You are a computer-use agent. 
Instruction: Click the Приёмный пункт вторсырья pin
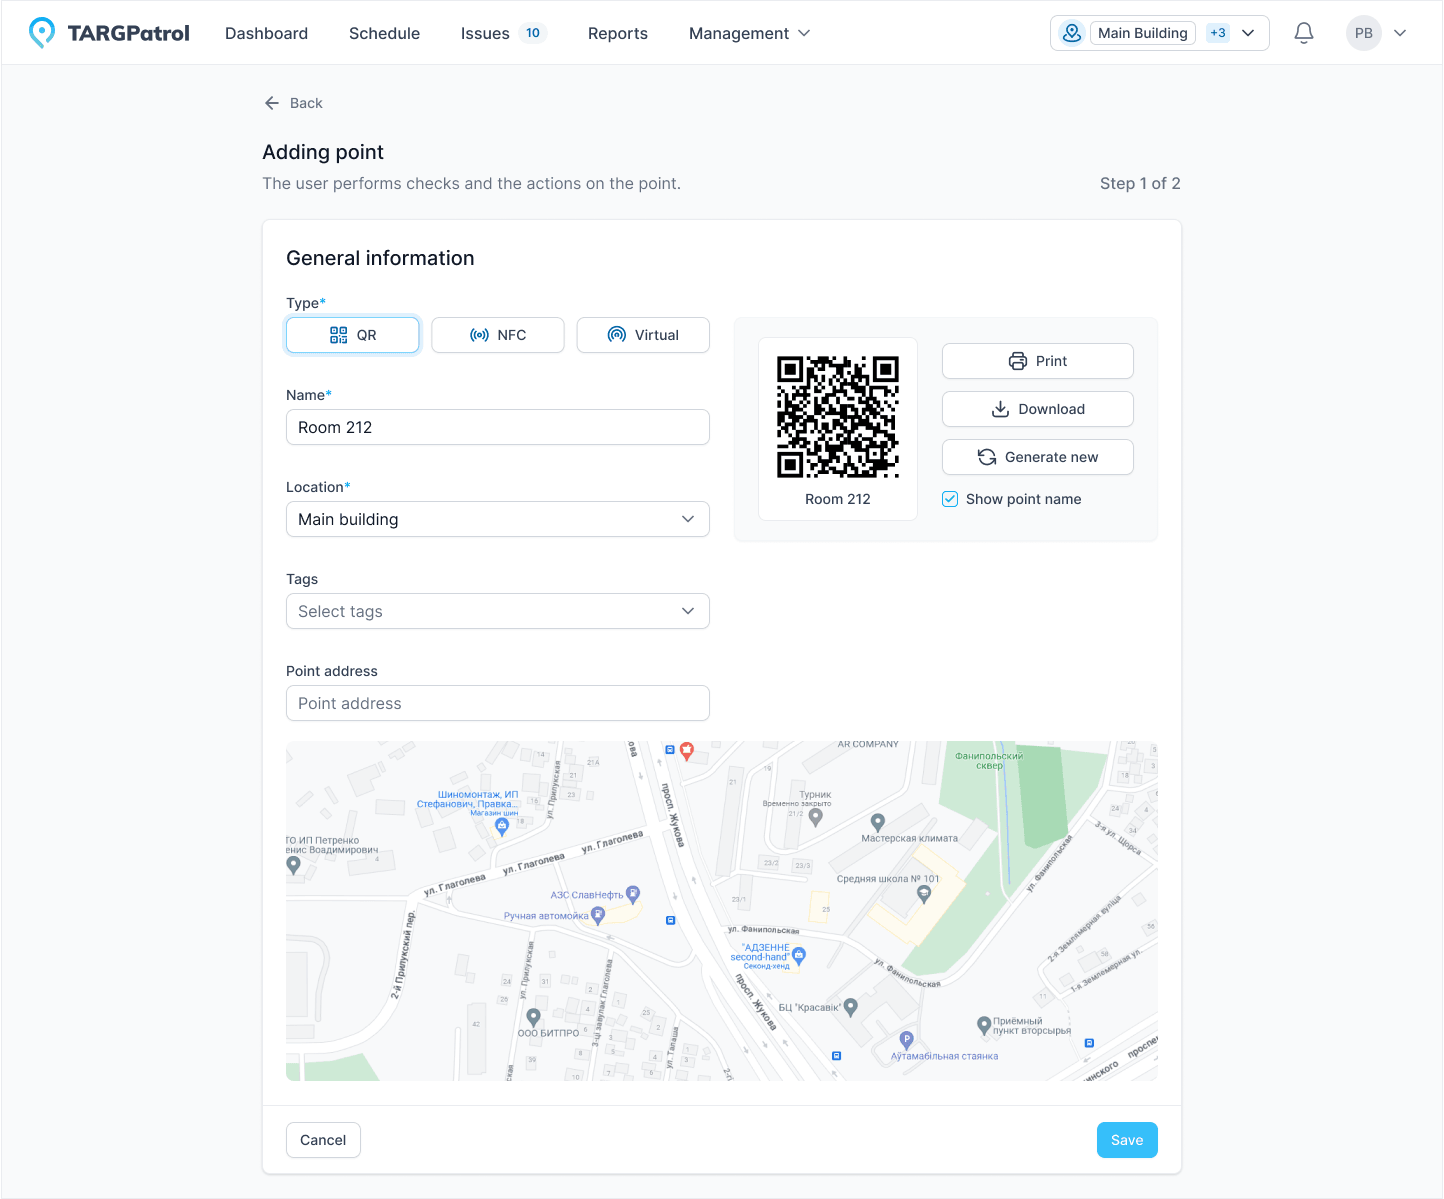pos(984,1024)
